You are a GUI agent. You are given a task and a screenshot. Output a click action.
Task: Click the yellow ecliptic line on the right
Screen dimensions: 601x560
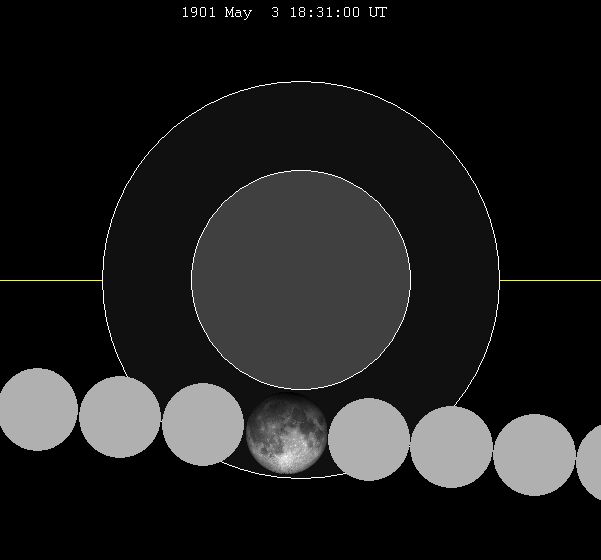coord(550,280)
